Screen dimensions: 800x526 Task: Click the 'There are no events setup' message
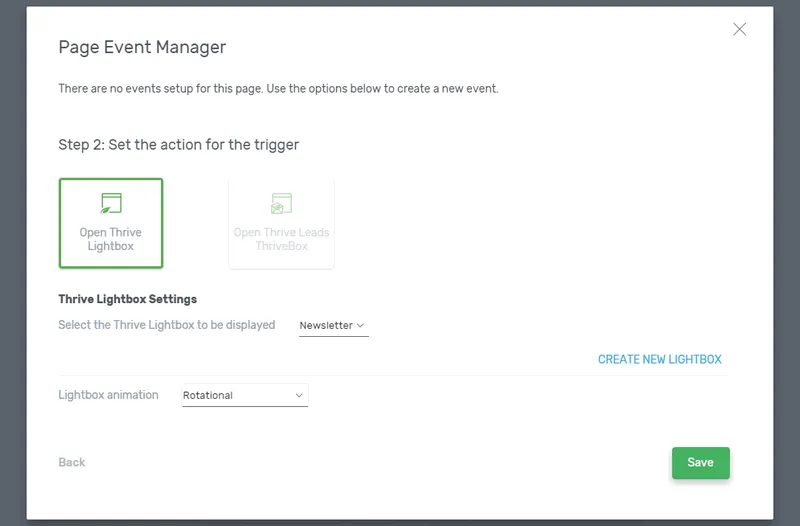click(x=279, y=88)
